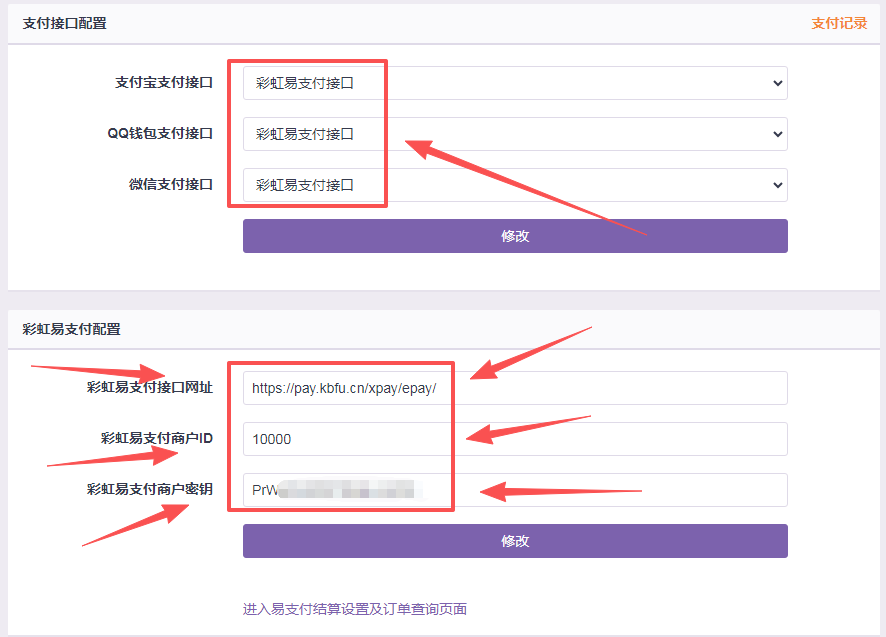886x637 pixels.
Task: Click the 彩虹易支付接口网址 label
Action: point(150,388)
